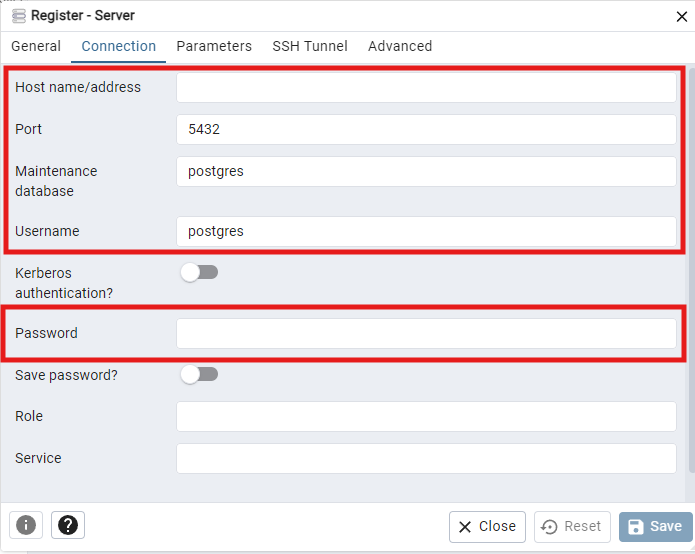695x554 pixels.
Task: Focus the Password field
Action: 426,333
